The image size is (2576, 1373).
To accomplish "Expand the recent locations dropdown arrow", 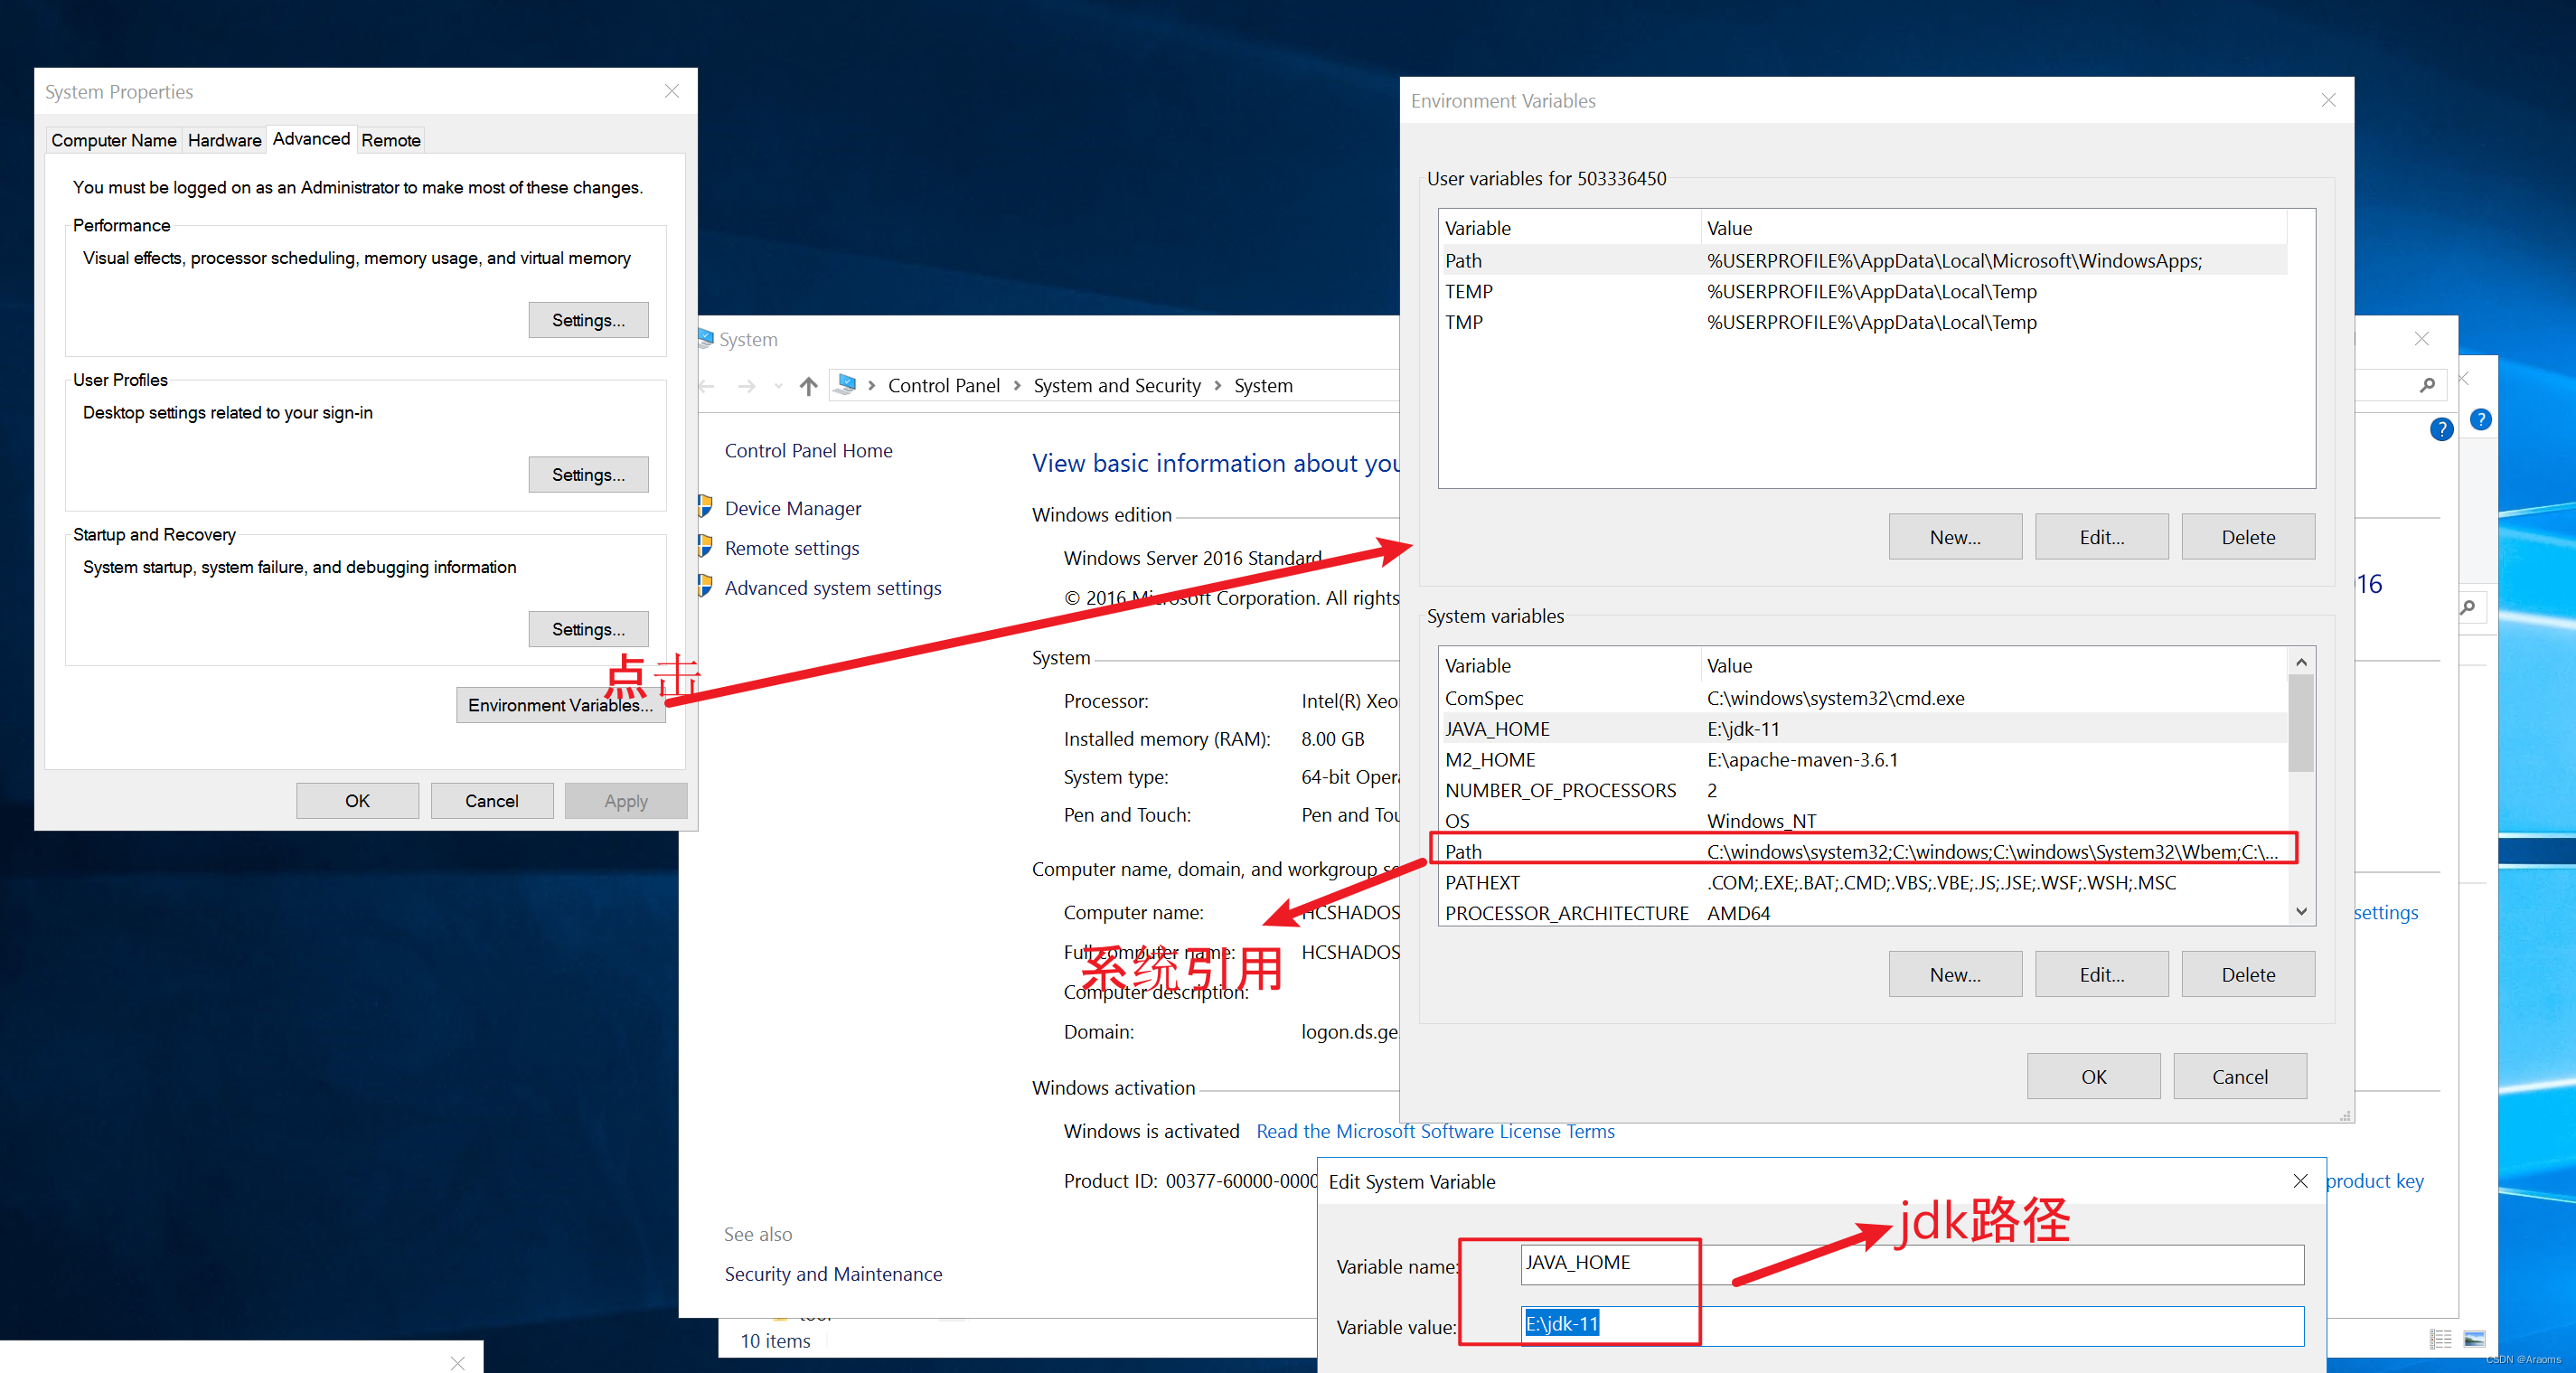I will coord(778,386).
